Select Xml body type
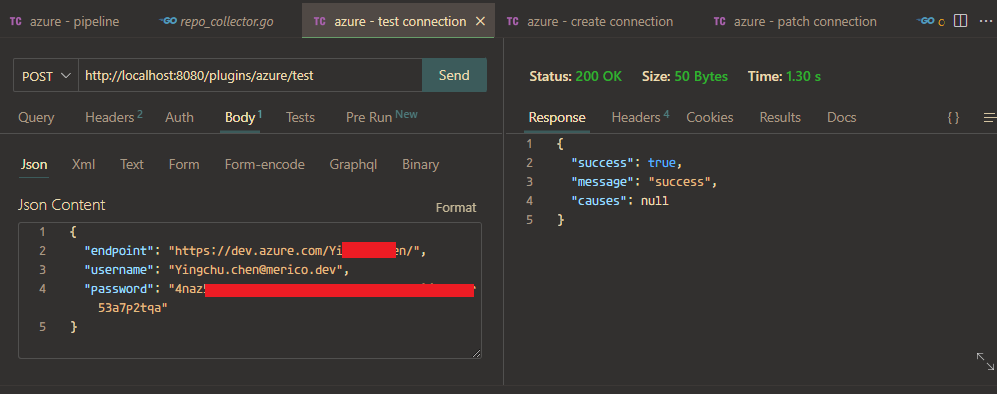 tap(83, 165)
